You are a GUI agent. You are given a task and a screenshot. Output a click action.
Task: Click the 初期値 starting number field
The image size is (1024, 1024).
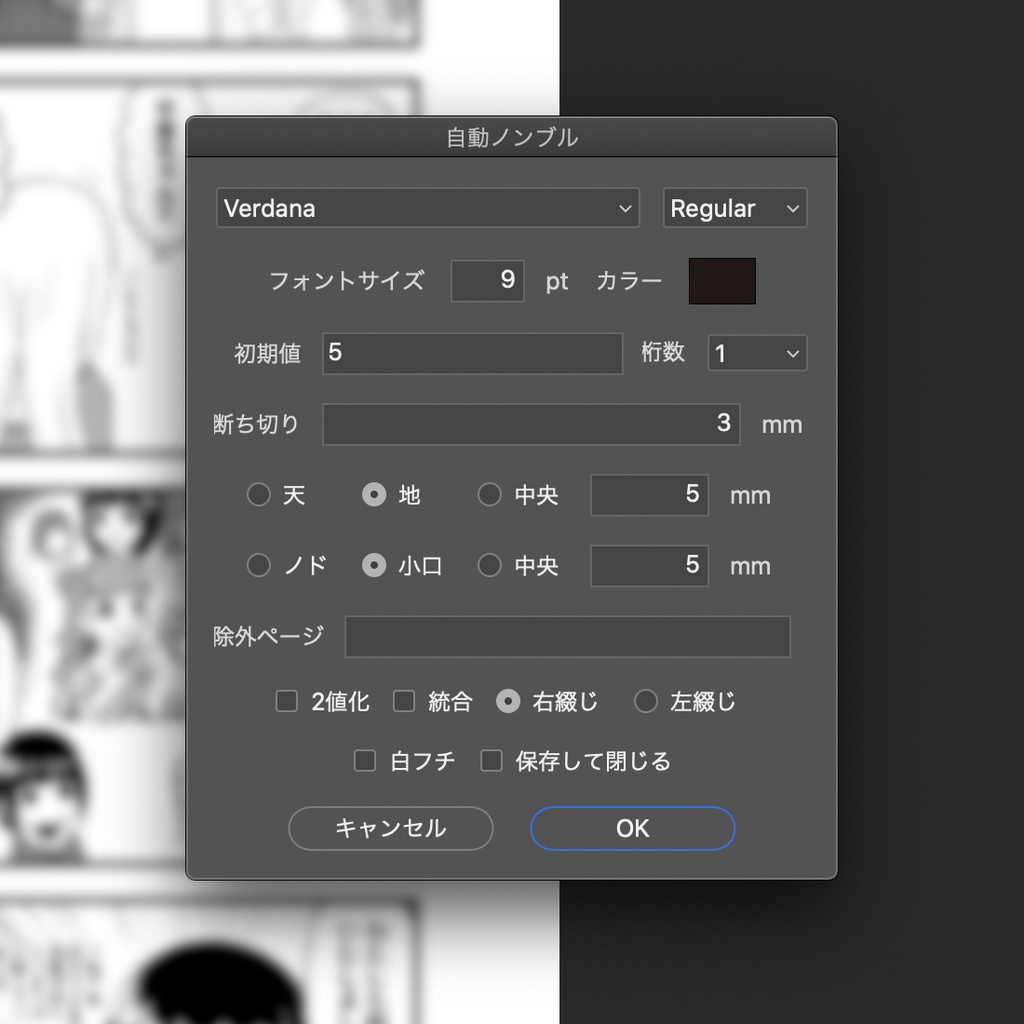point(472,353)
